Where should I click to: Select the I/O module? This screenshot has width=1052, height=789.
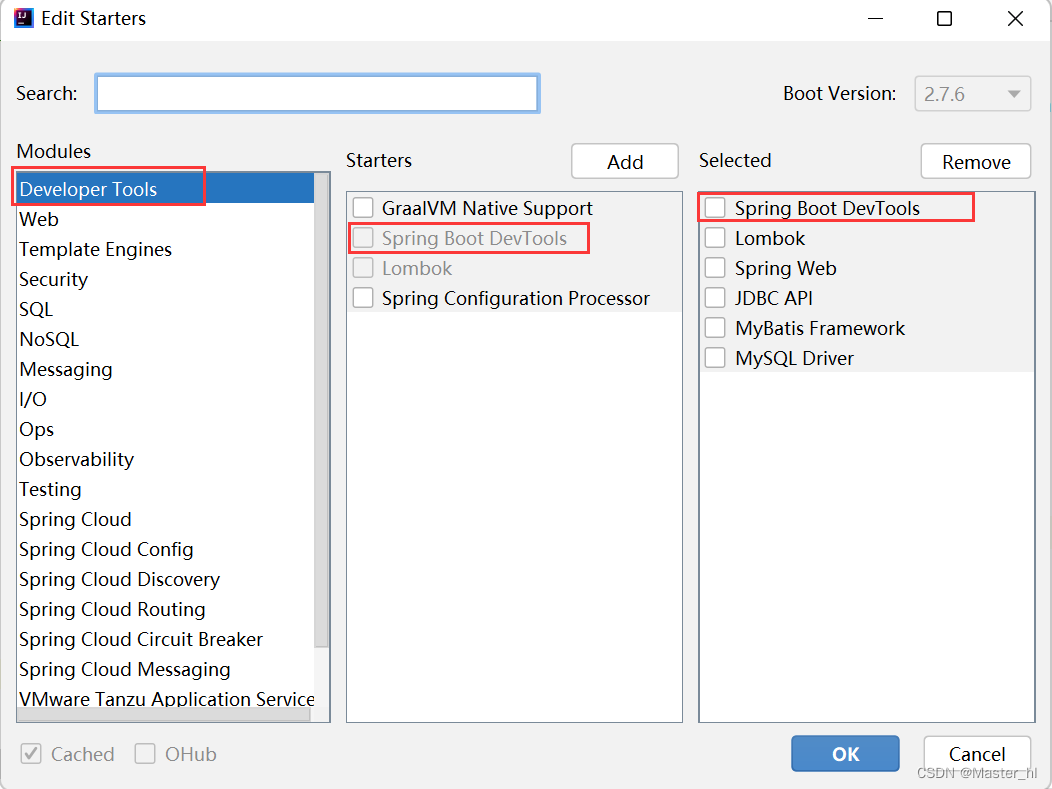[165, 399]
